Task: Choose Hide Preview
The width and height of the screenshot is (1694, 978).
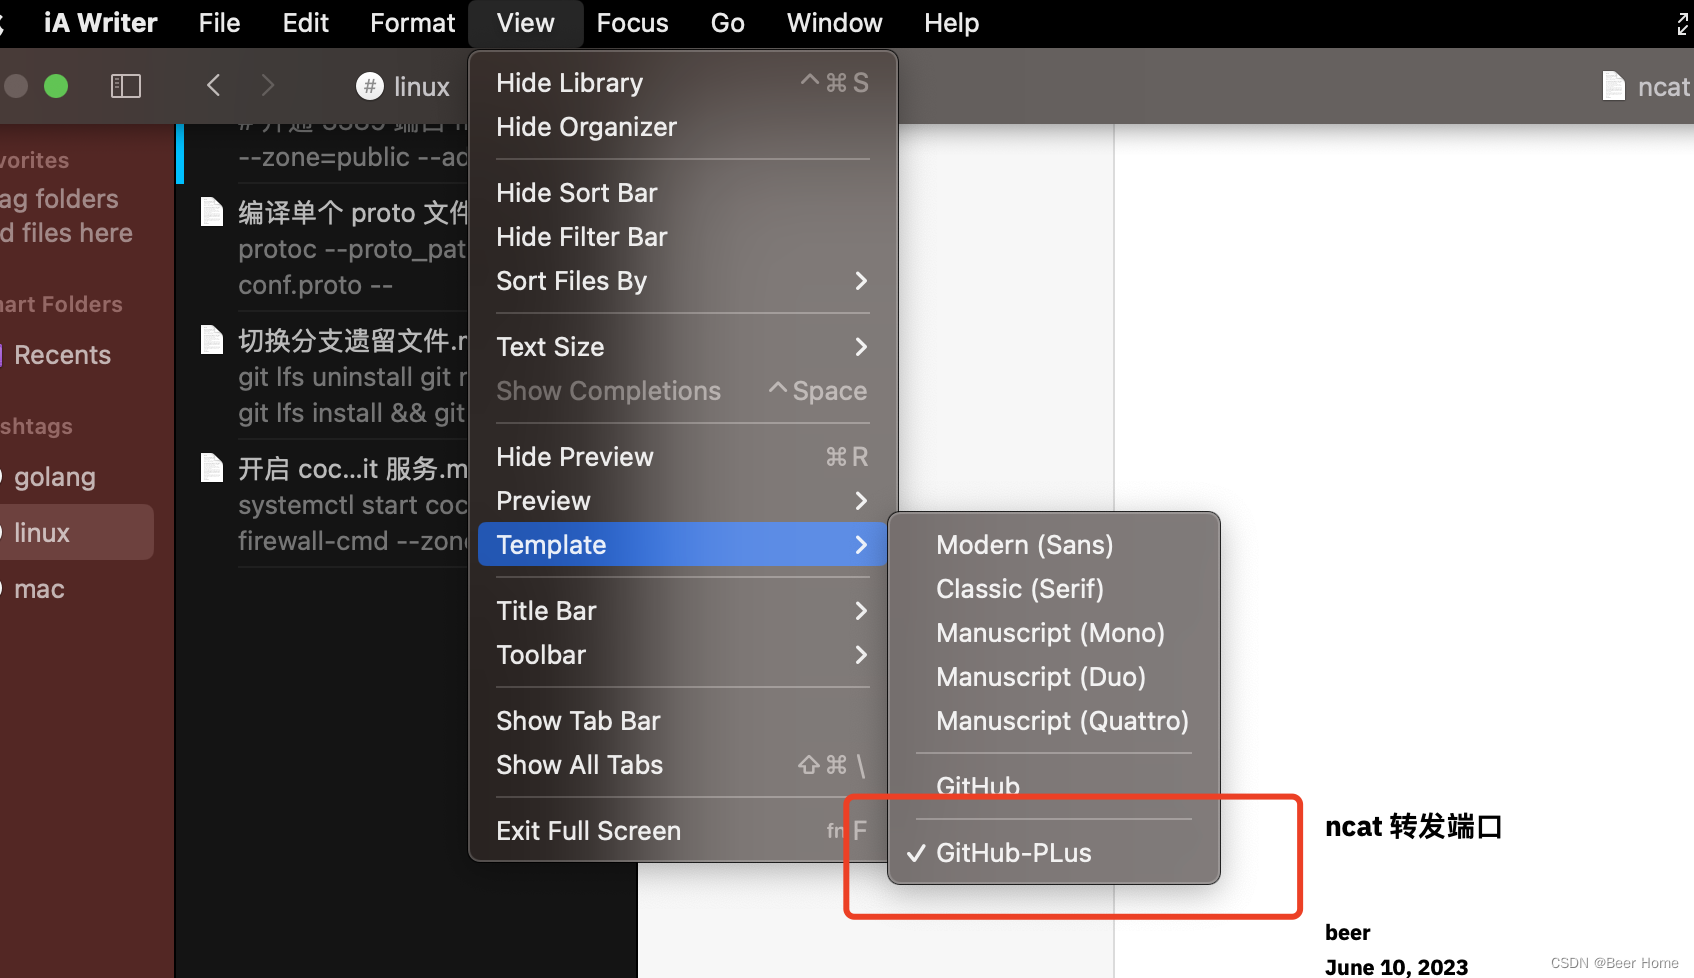Action: pyautogui.click(x=683, y=457)
